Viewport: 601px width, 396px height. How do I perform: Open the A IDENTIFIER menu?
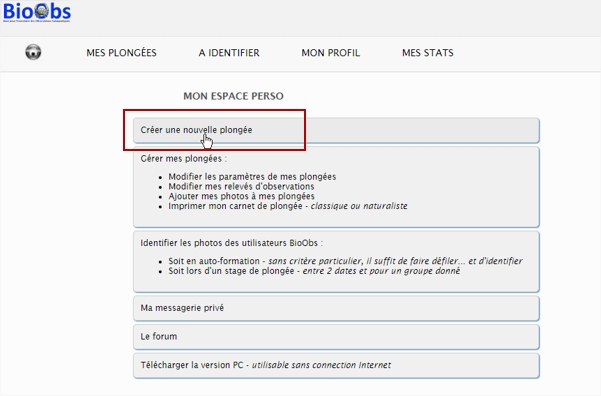[229, 53]
